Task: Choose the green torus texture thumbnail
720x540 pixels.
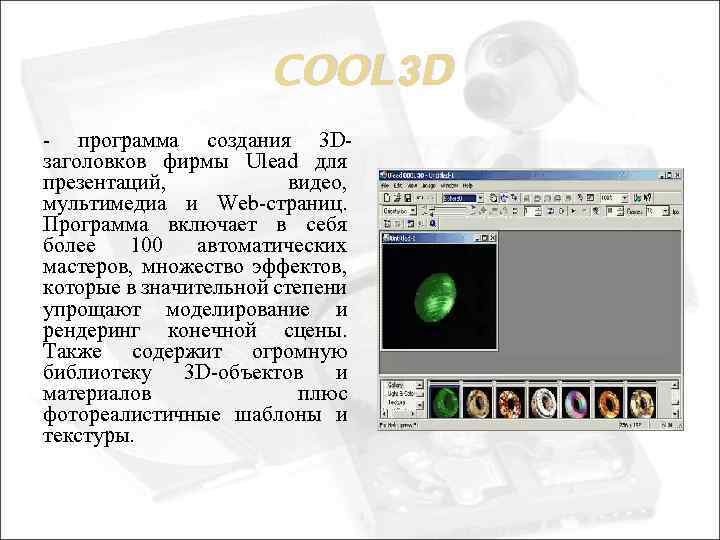Action: [444, 402]
